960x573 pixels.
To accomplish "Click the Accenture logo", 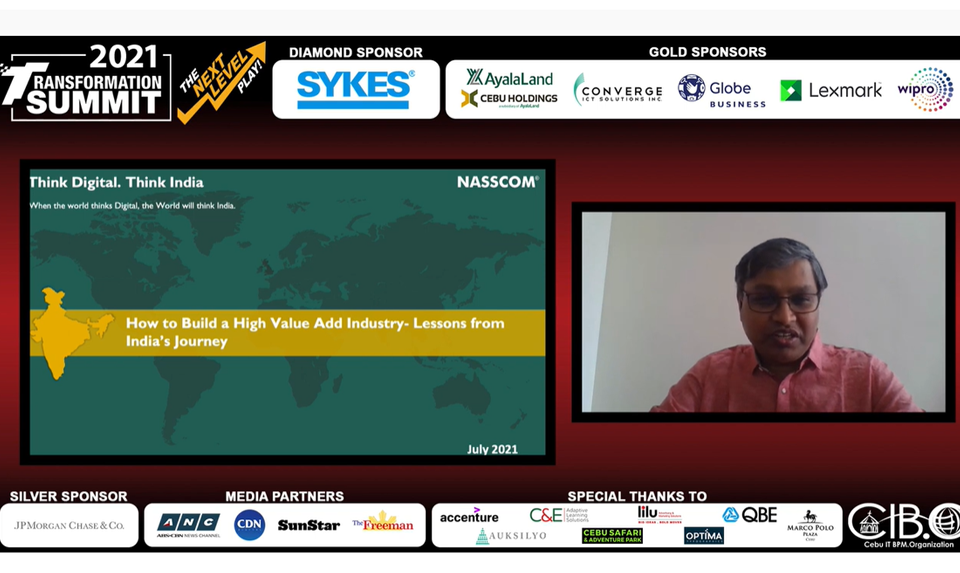I will (469, 516).
